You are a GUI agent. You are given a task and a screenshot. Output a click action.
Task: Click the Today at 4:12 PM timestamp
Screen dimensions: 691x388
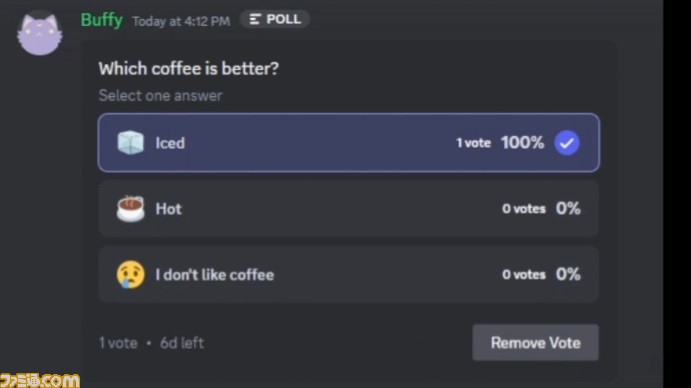[181, 21]
